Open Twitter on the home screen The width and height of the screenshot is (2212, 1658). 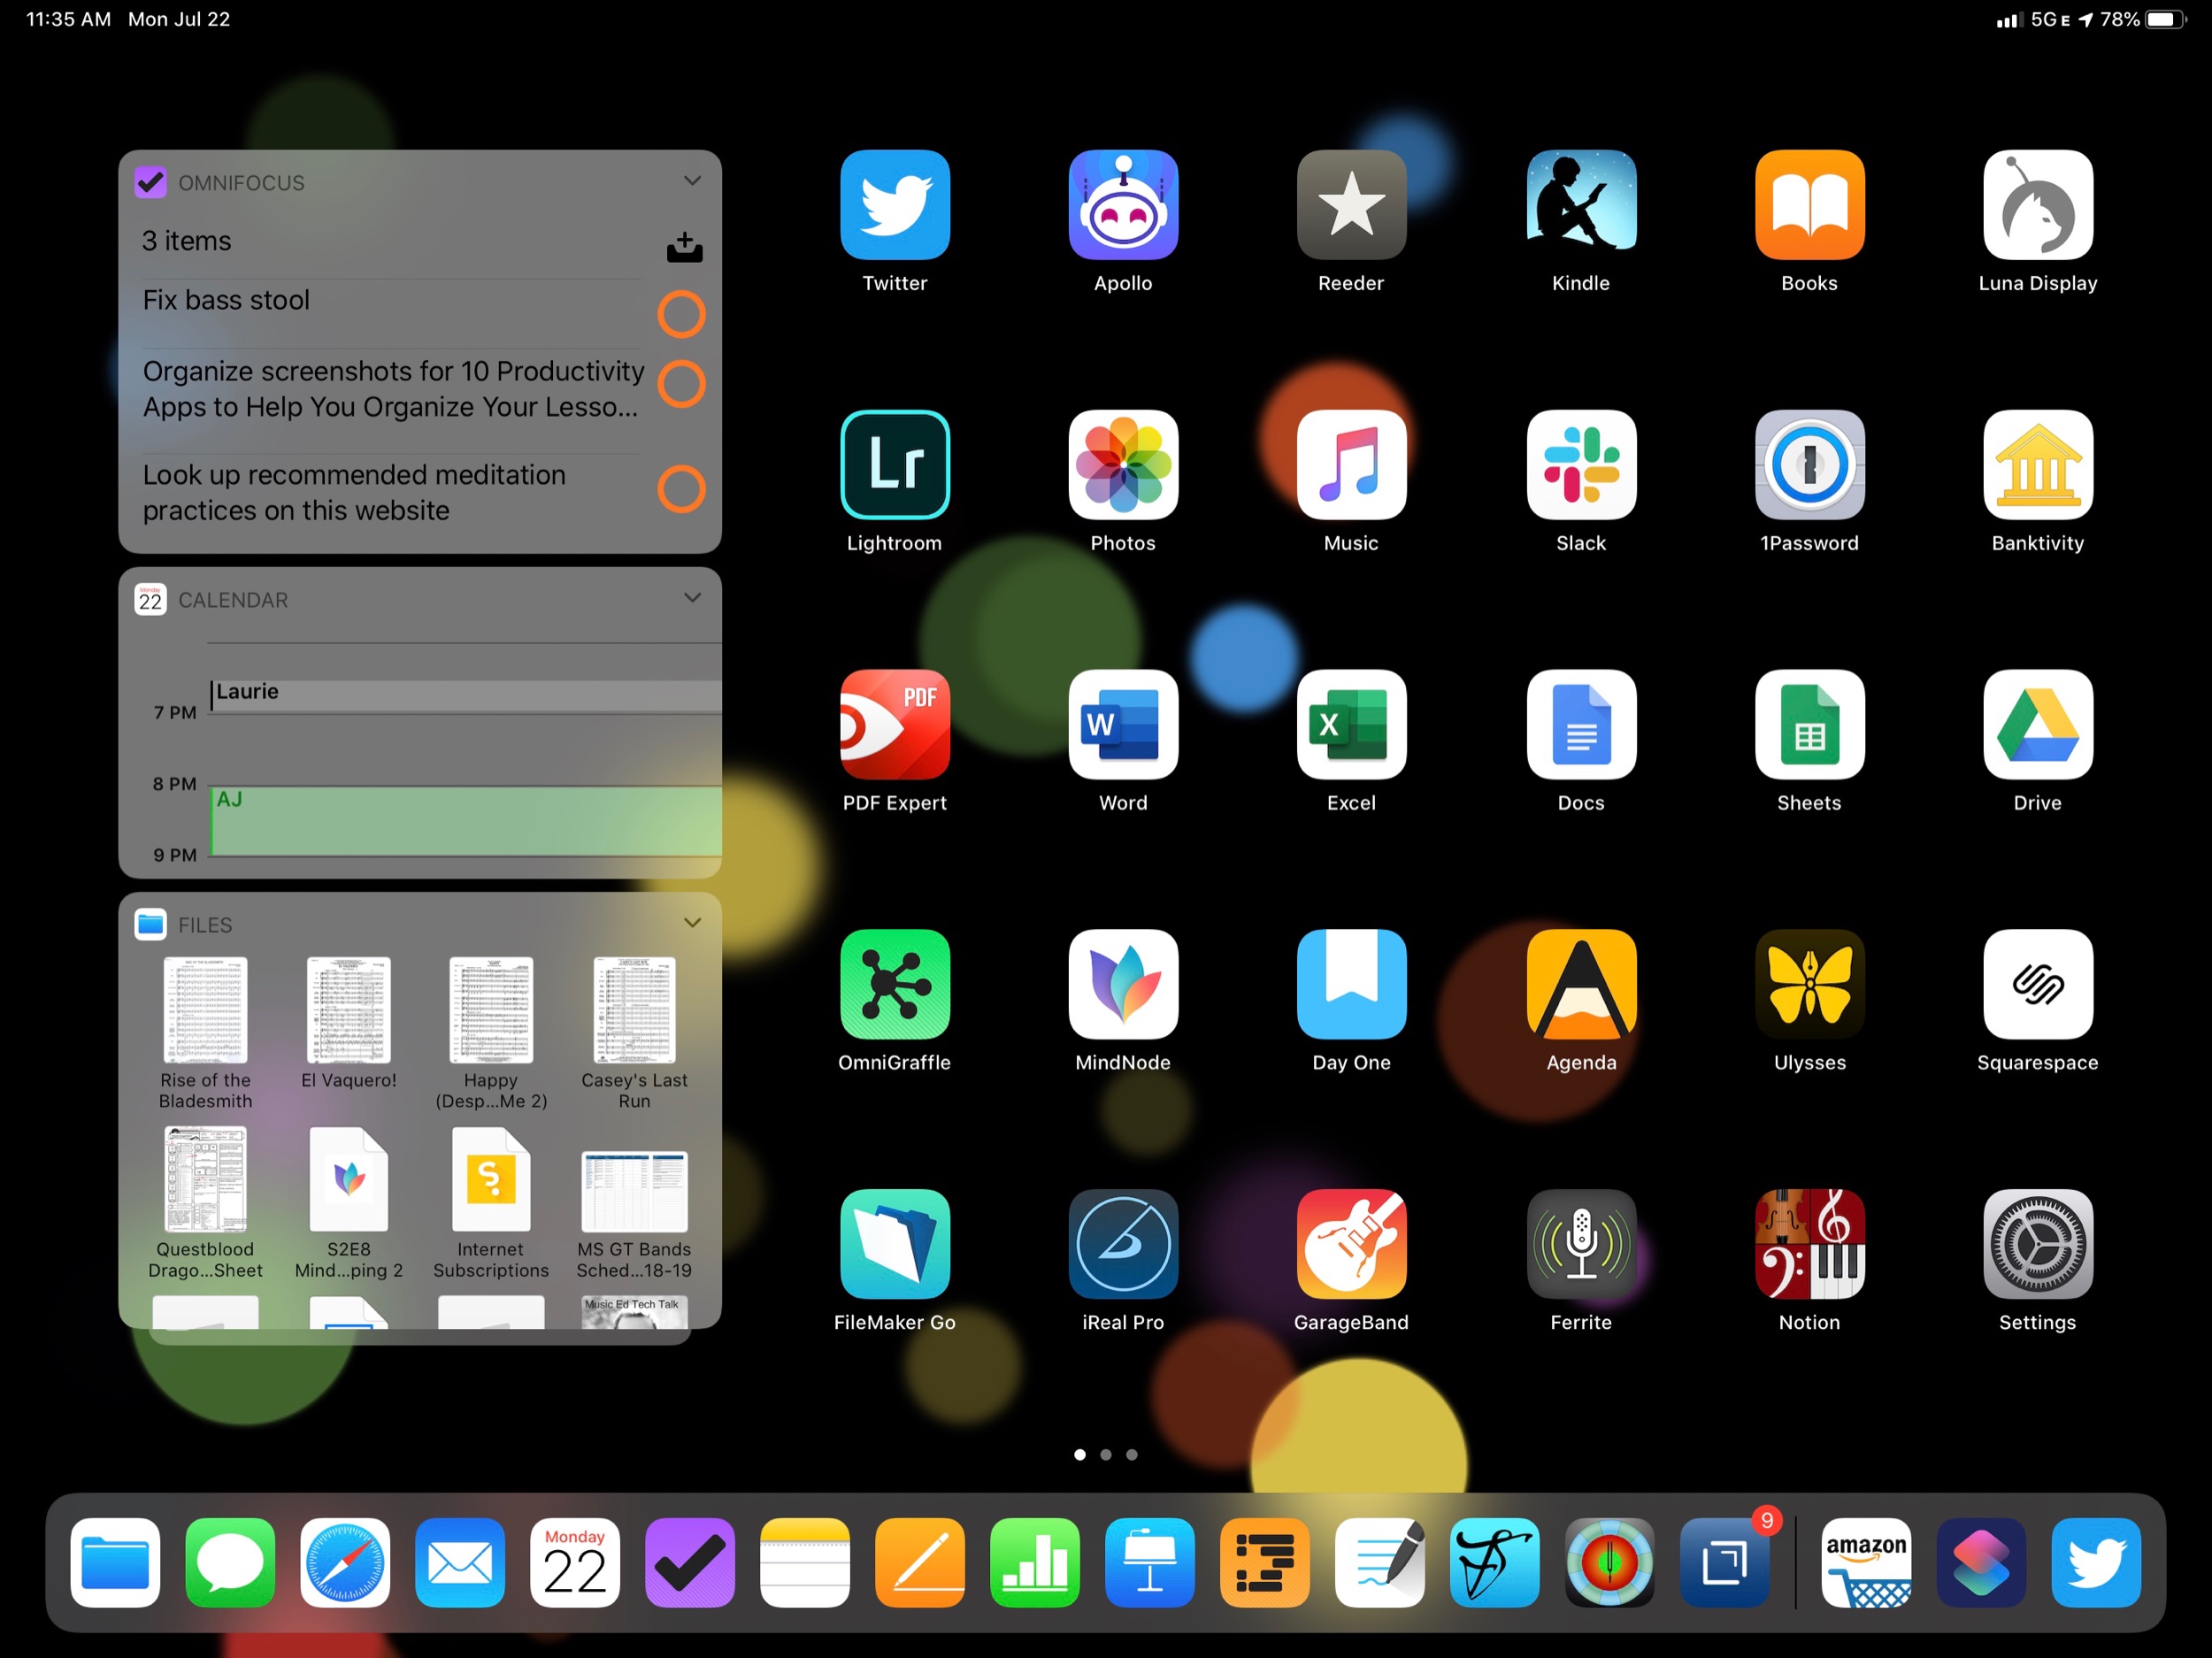coord(894,205)
